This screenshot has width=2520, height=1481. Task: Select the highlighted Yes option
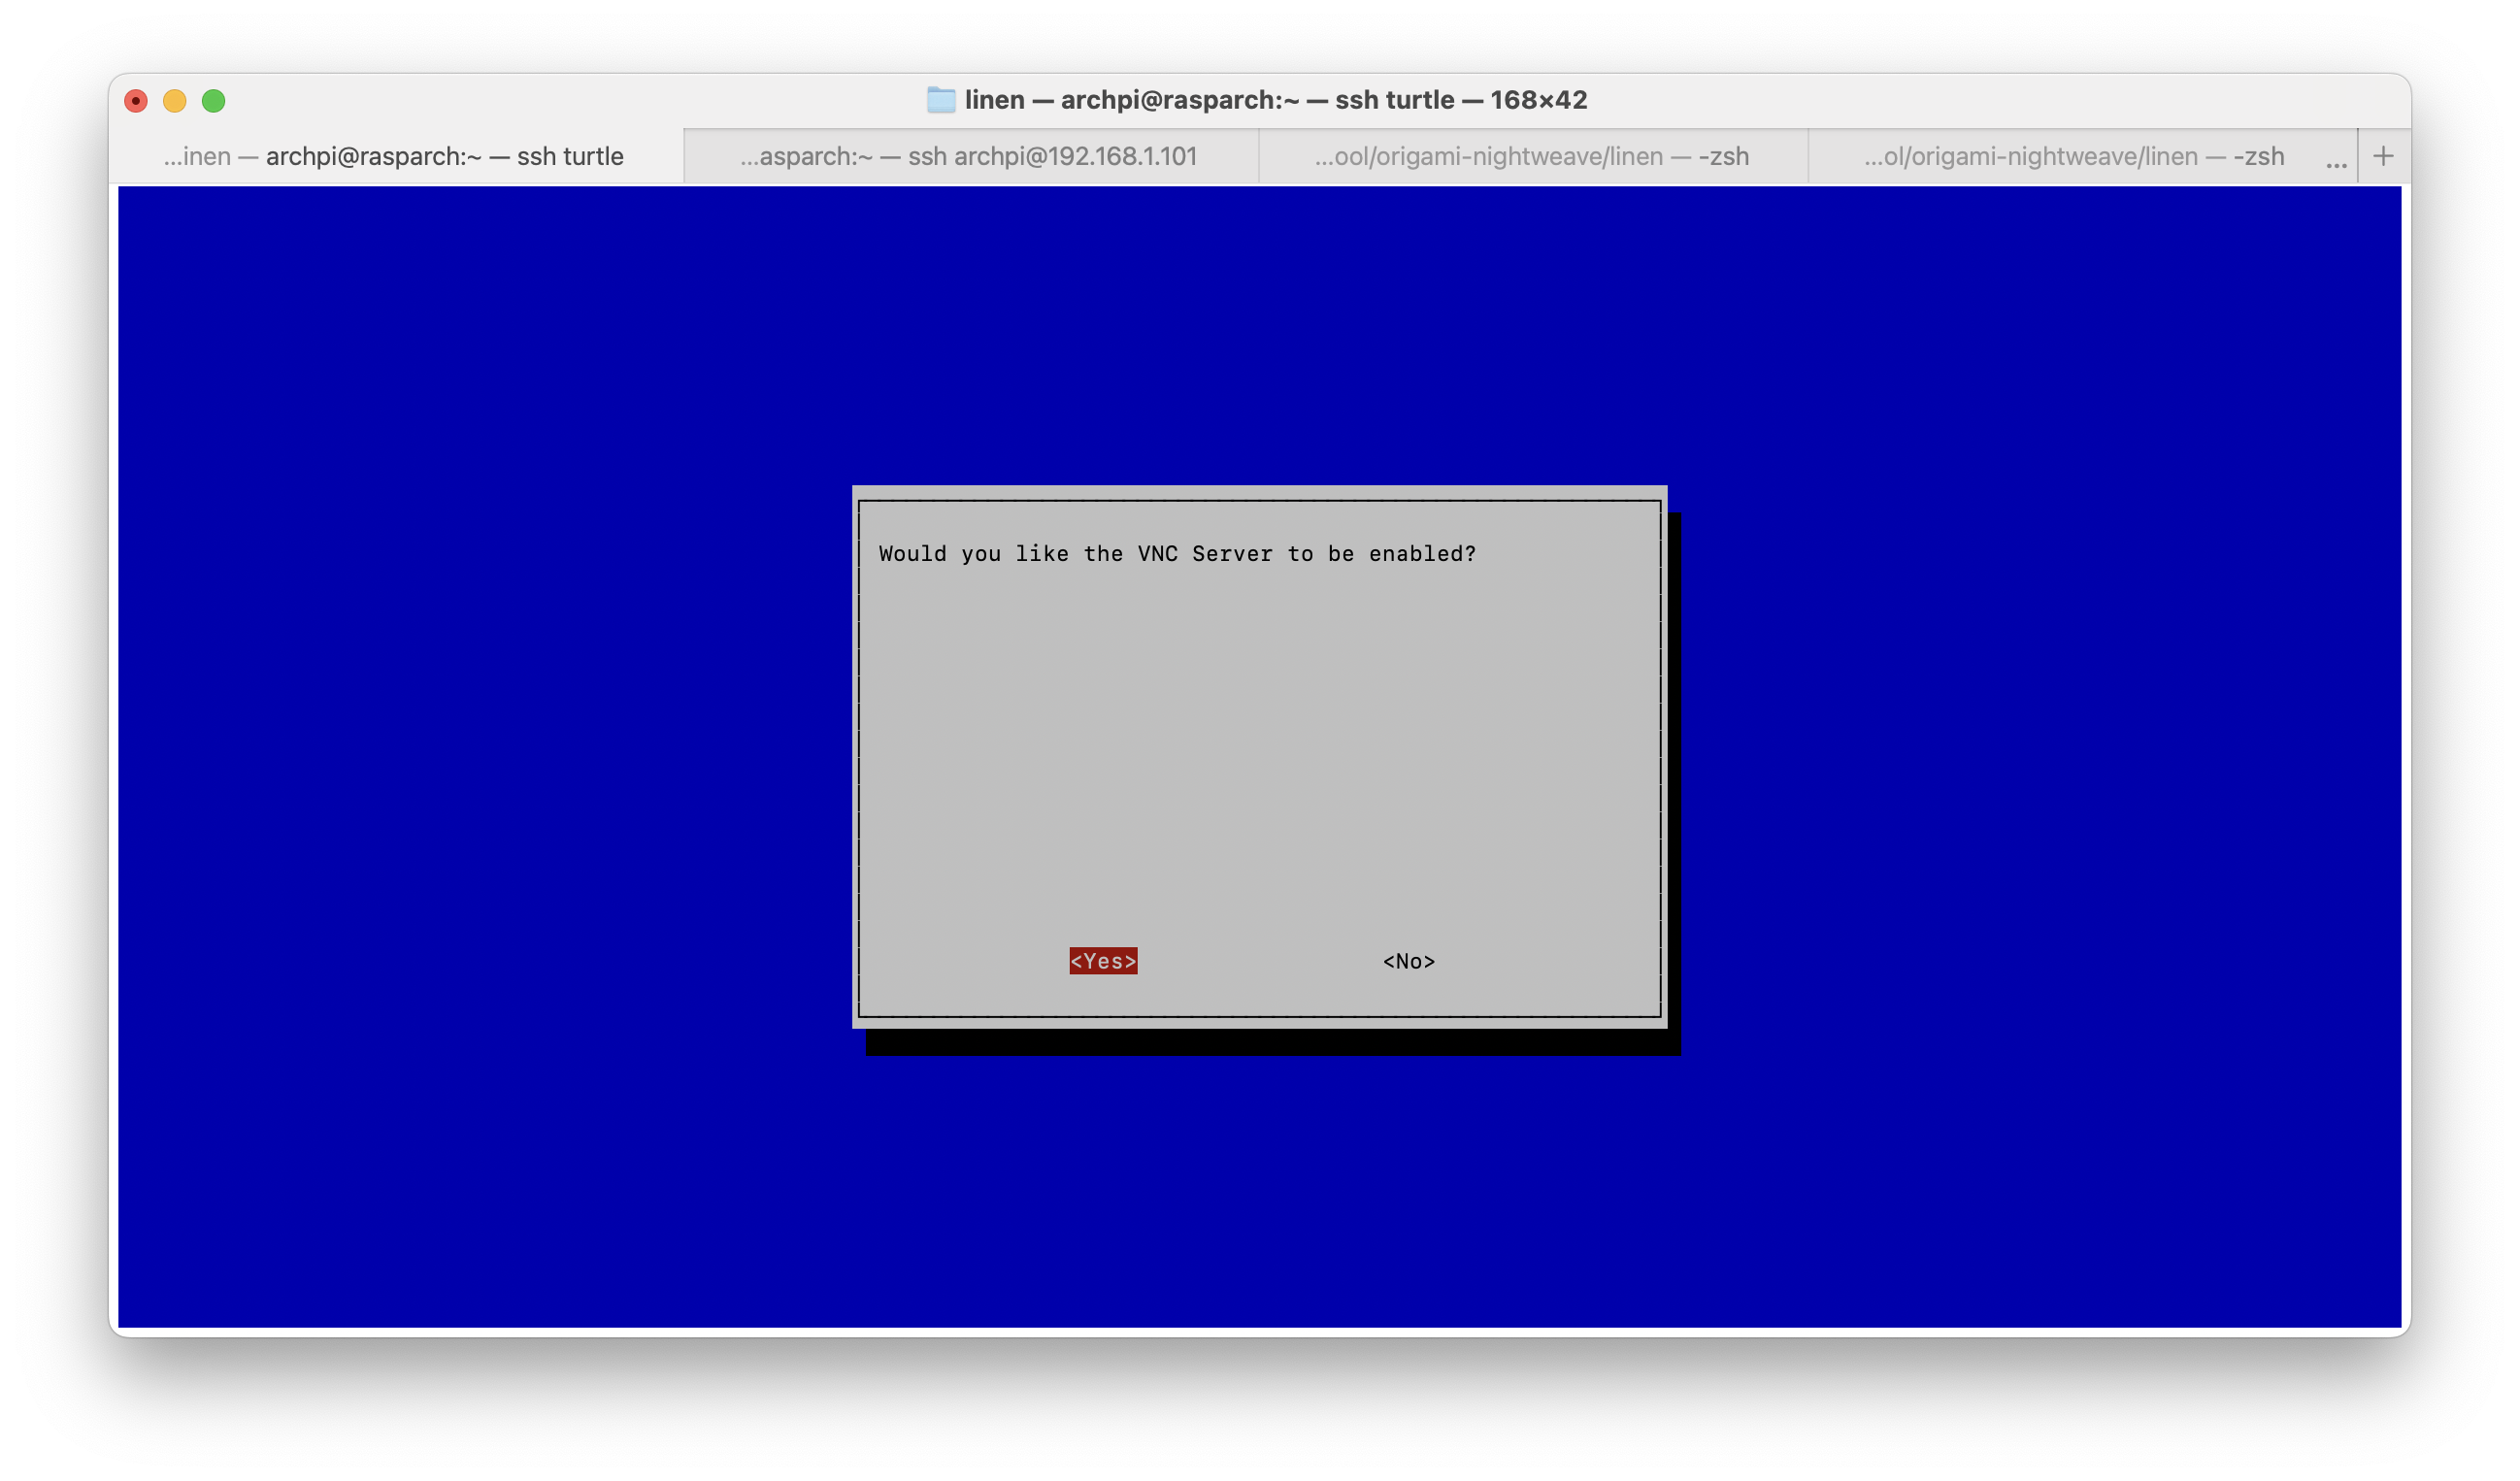1103,961
